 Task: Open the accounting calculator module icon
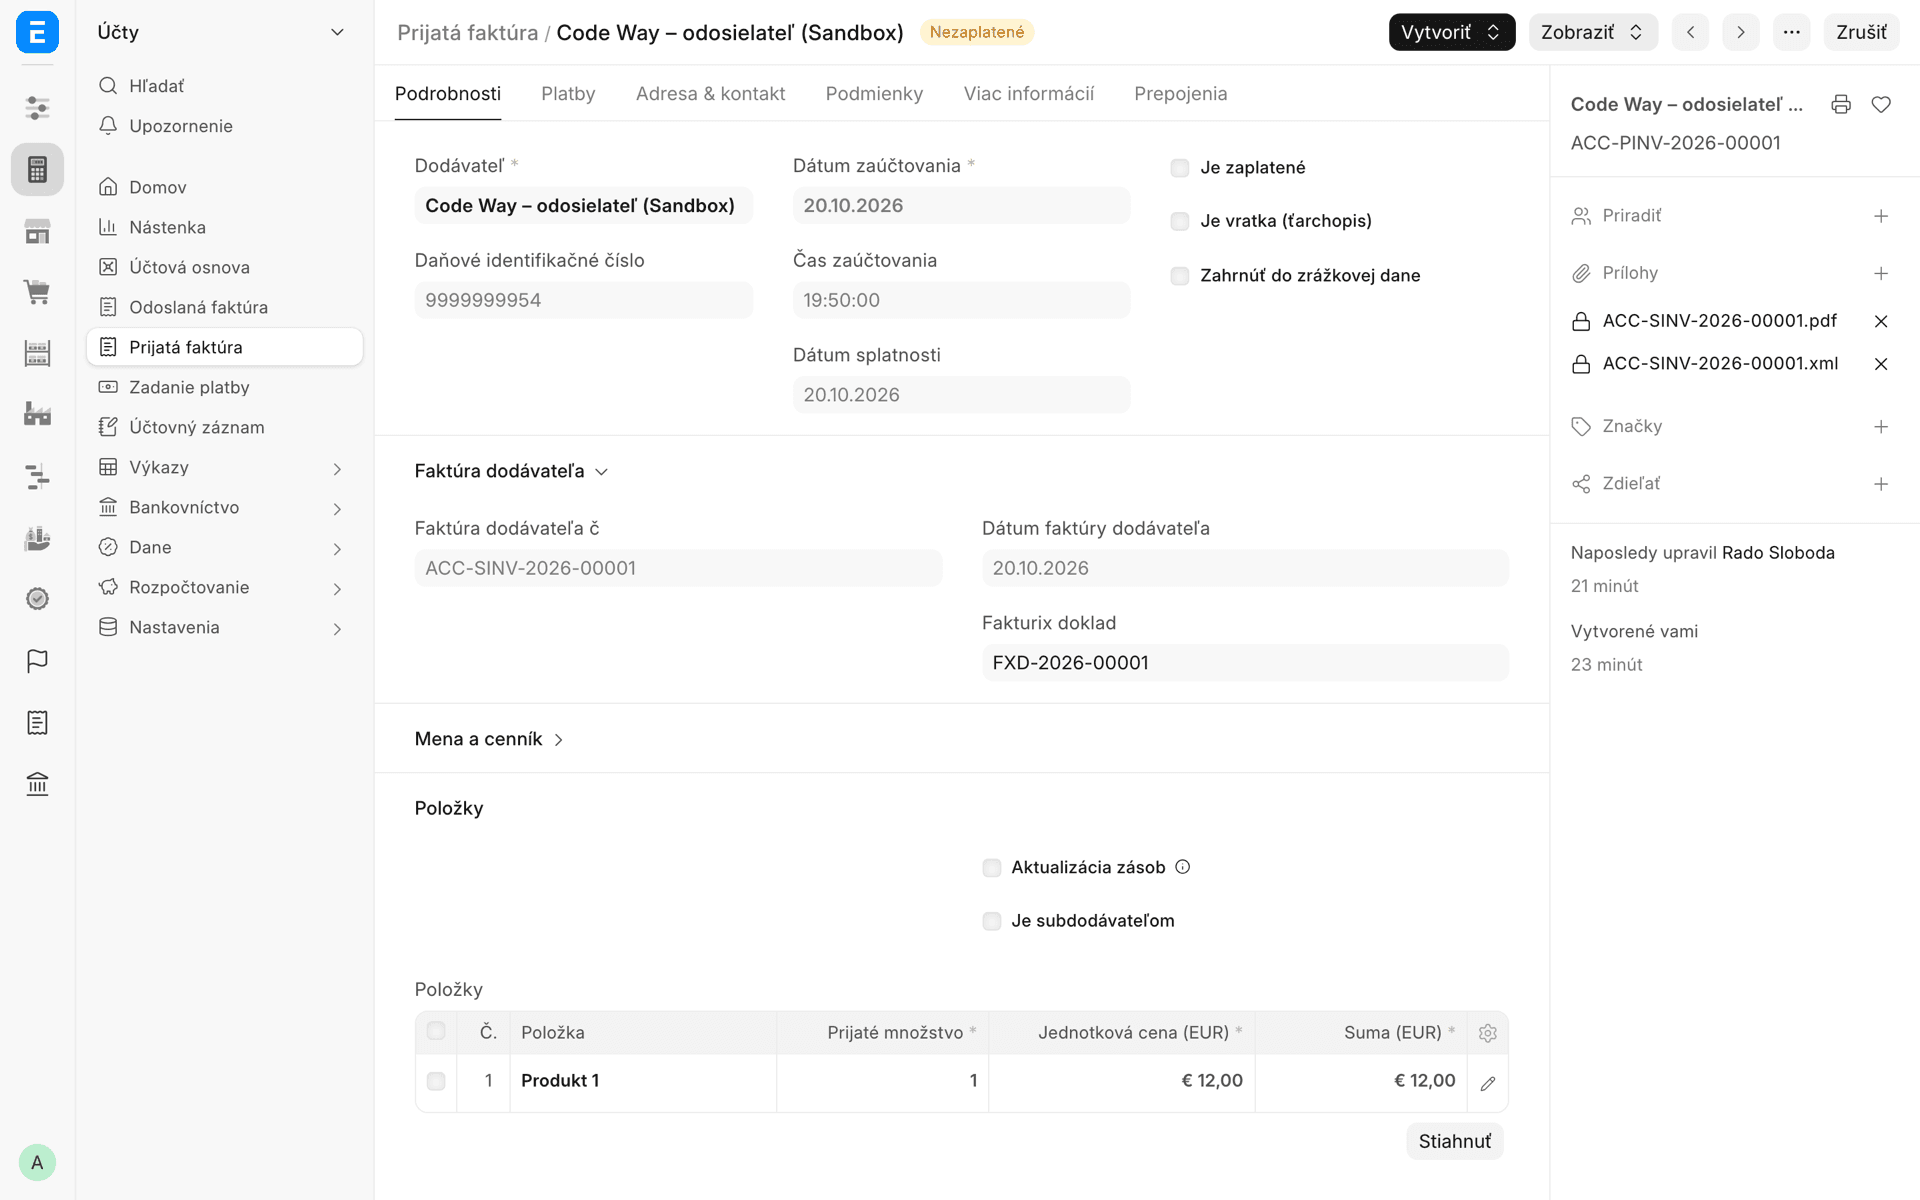[x=37, y=170]
